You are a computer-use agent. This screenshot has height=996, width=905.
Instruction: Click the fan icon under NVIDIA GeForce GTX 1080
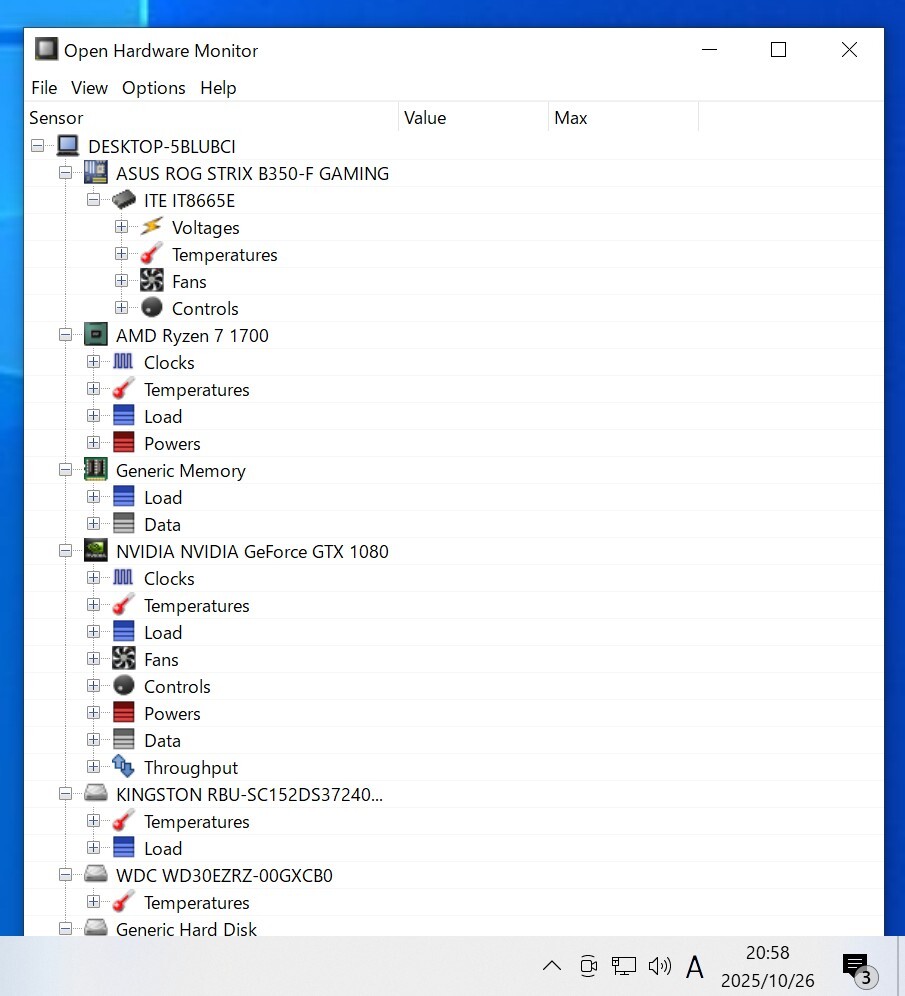pos(123,659)
